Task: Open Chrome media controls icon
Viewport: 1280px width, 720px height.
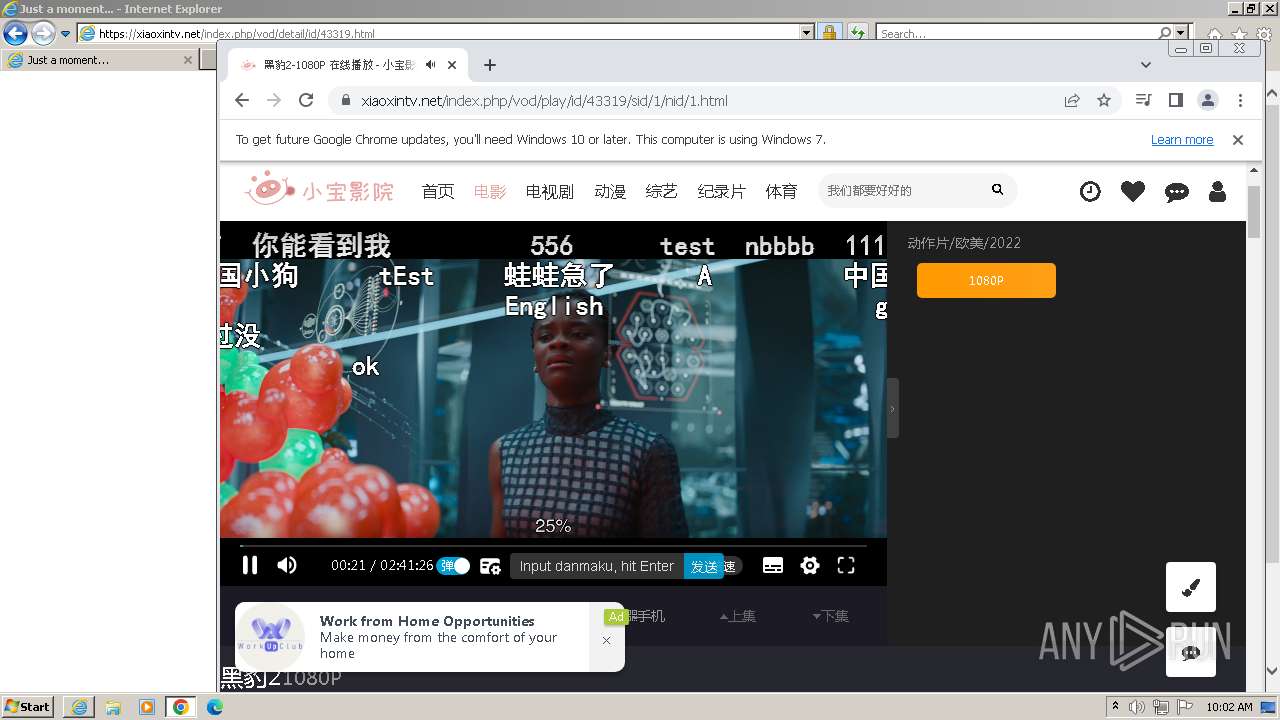Action: (1144, 100)
